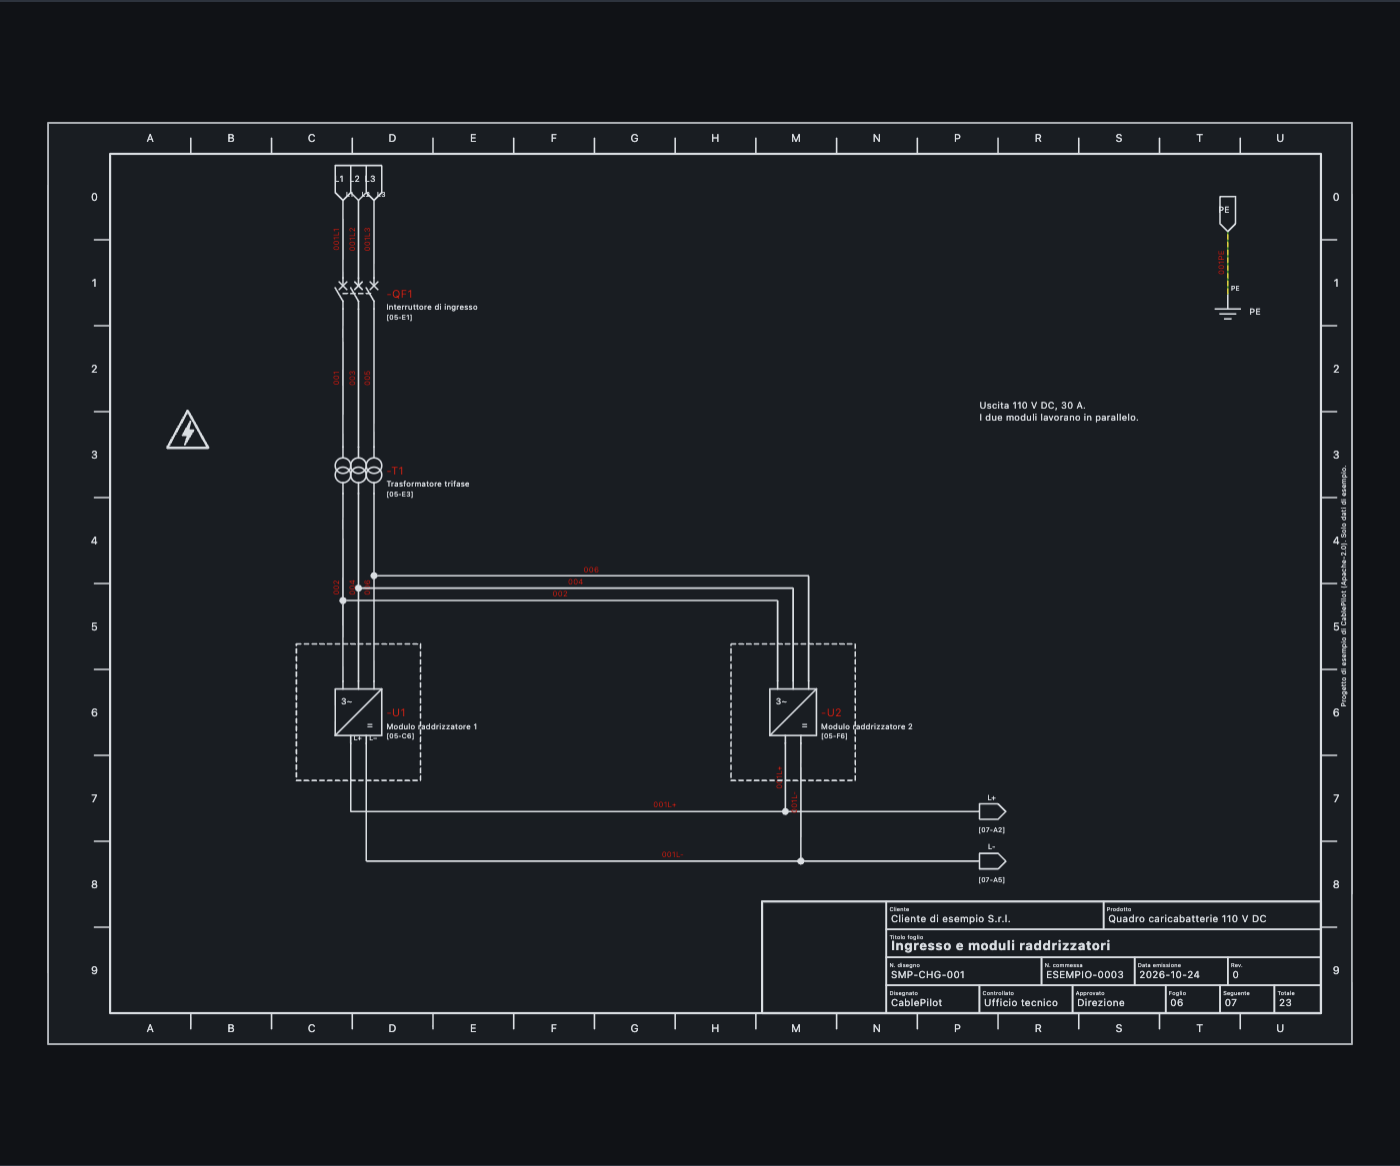Click wire label 006 on horizontal line

coord(591,570)
